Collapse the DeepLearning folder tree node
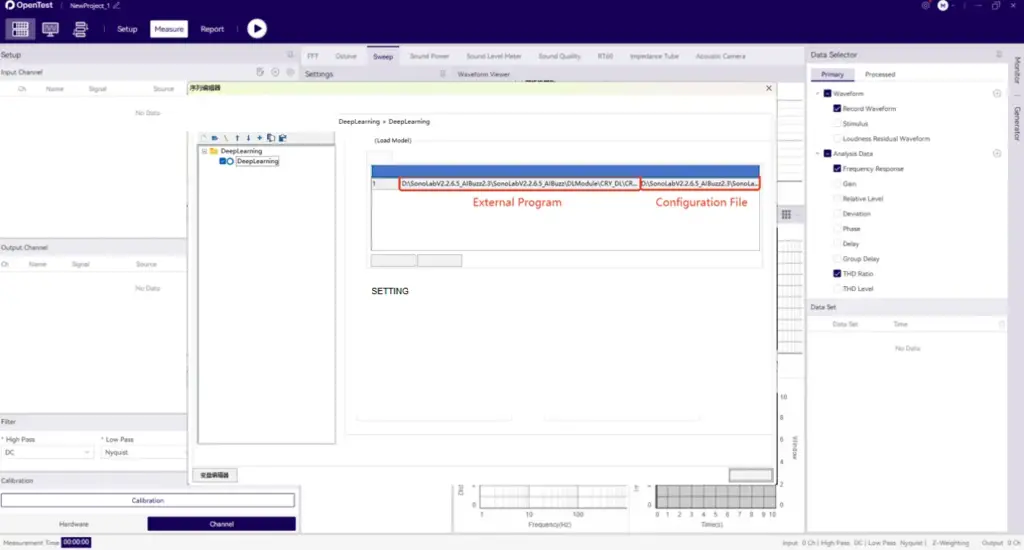Viewport: 1024px width, 550px height. click(204, 151)
